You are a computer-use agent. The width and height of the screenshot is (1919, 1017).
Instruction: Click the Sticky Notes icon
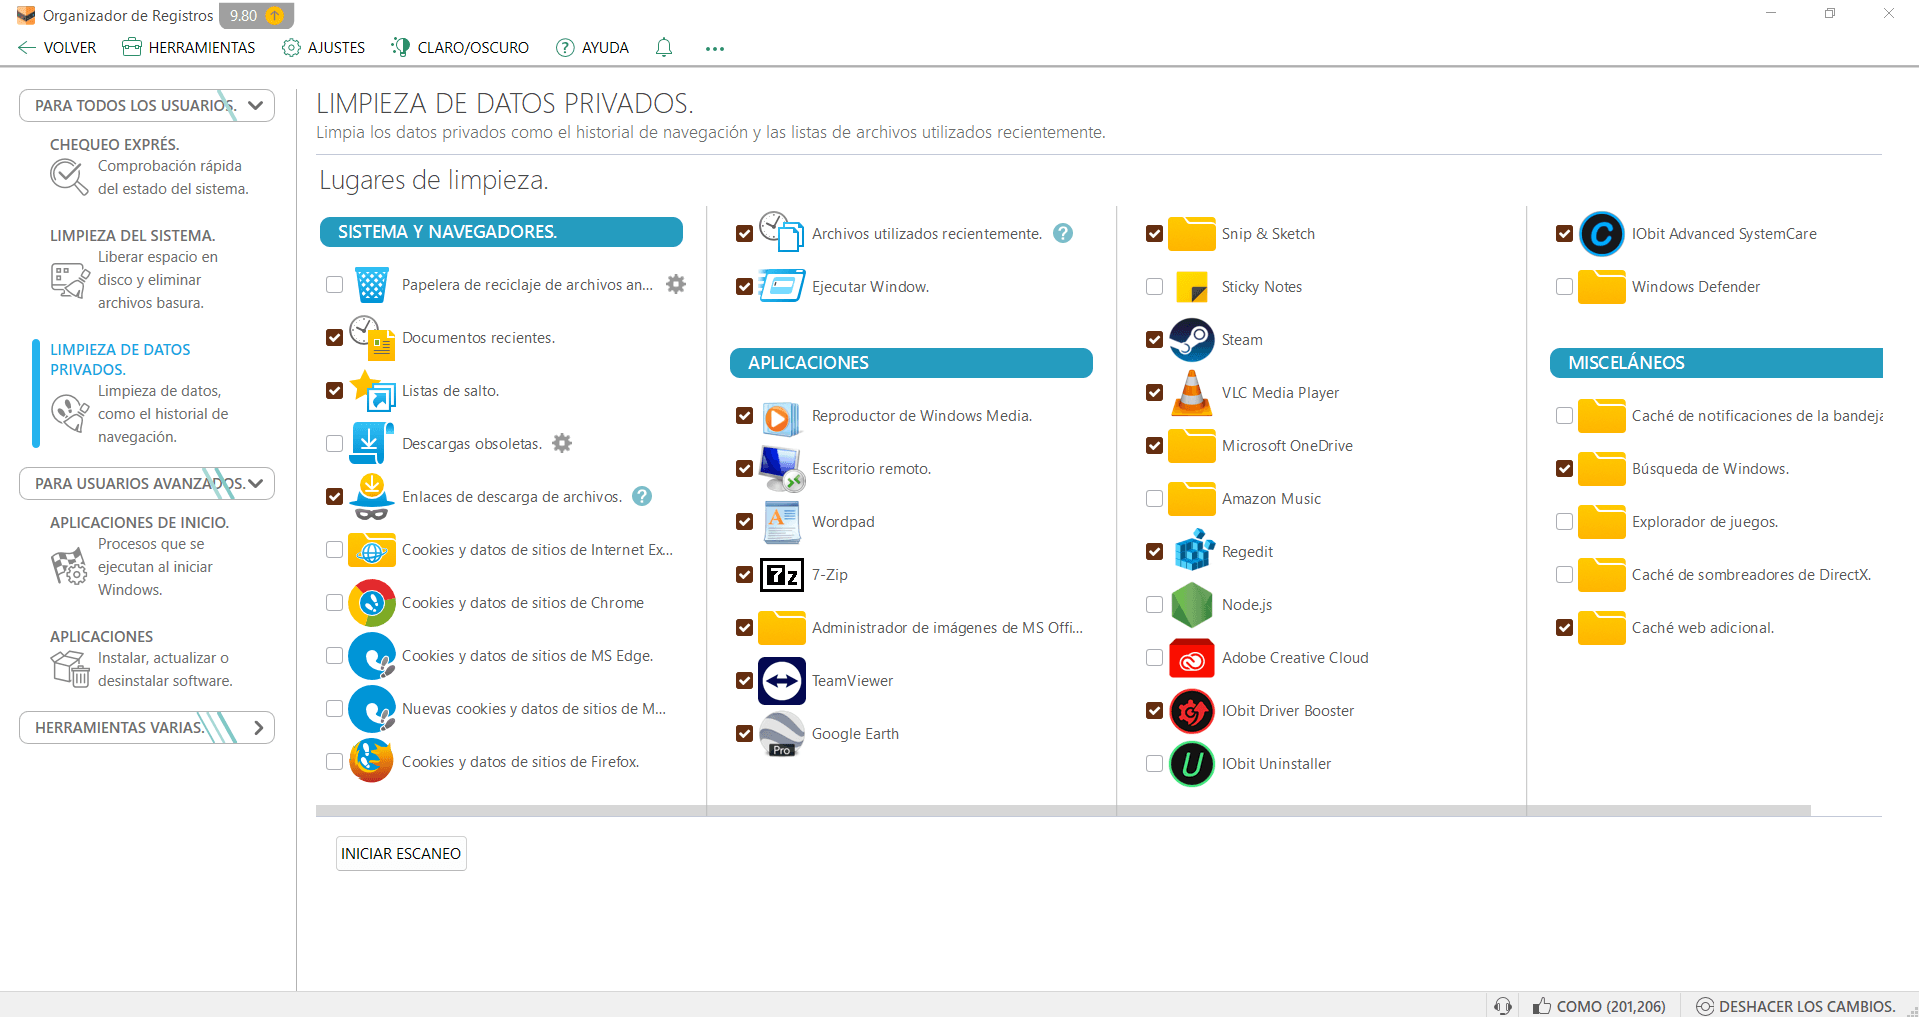click(x=1192, y=287)
